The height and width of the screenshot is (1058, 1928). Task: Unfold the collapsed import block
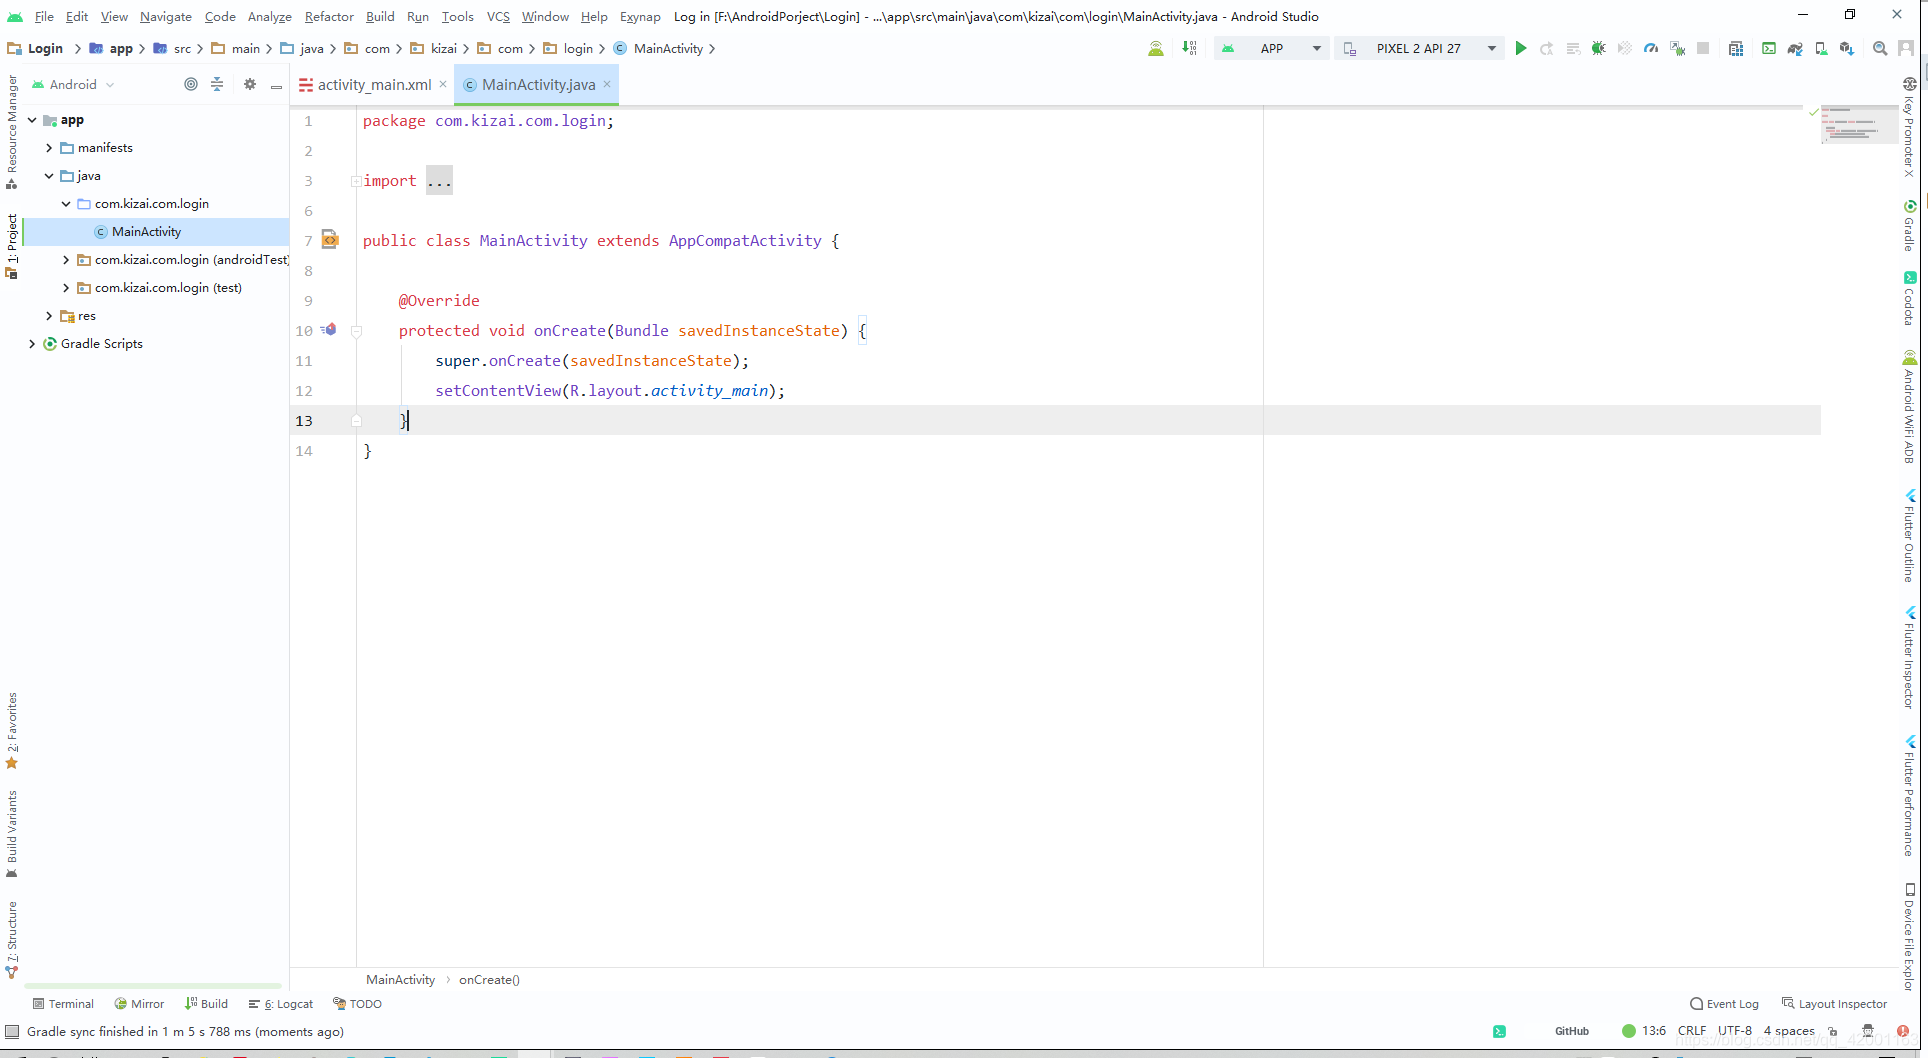356,181
